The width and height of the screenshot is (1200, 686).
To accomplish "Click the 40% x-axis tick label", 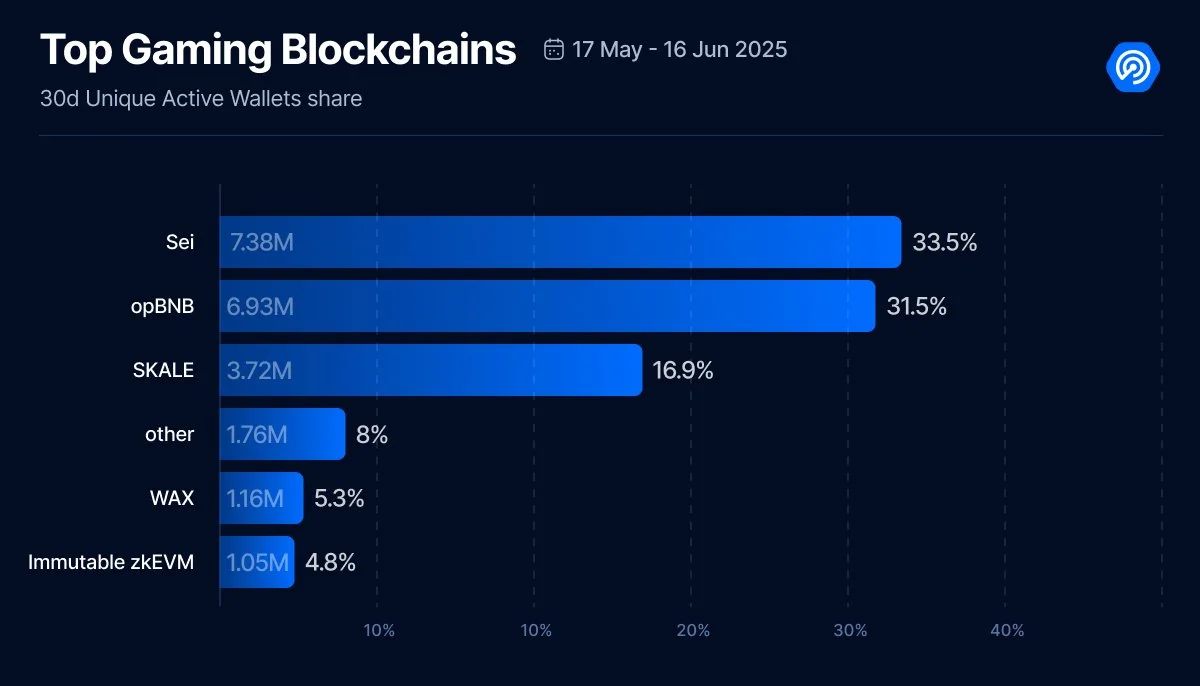I will (x=1008, y=631).
